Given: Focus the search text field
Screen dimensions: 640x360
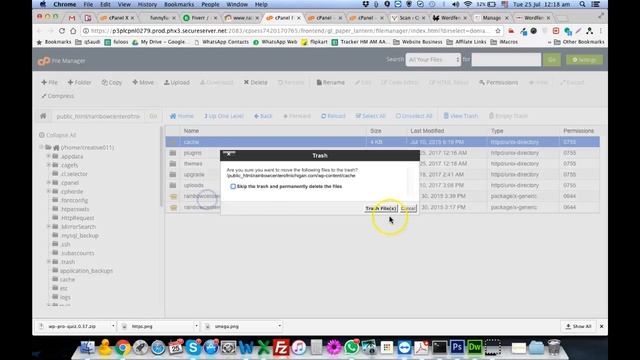Looking at the screenshot, I should (506, 60).
